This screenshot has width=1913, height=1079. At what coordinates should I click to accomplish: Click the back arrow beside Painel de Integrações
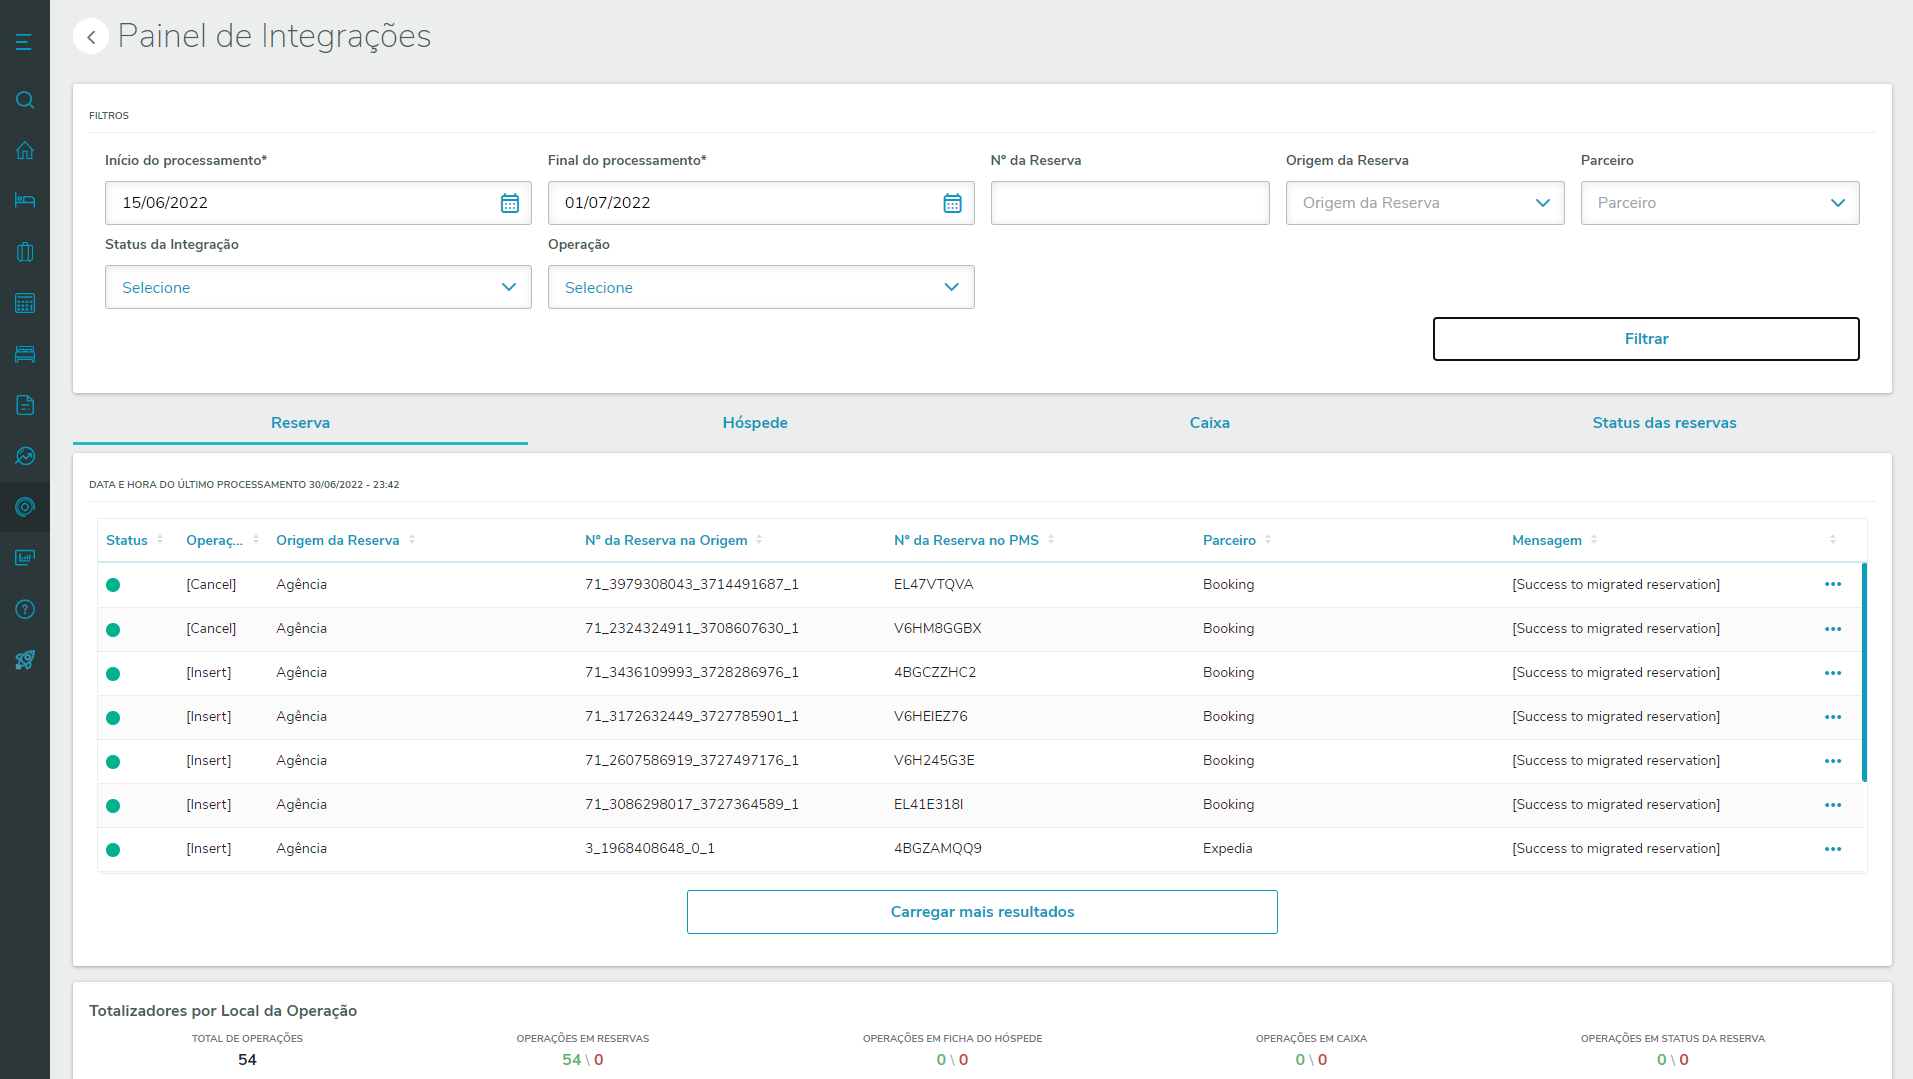91,37
